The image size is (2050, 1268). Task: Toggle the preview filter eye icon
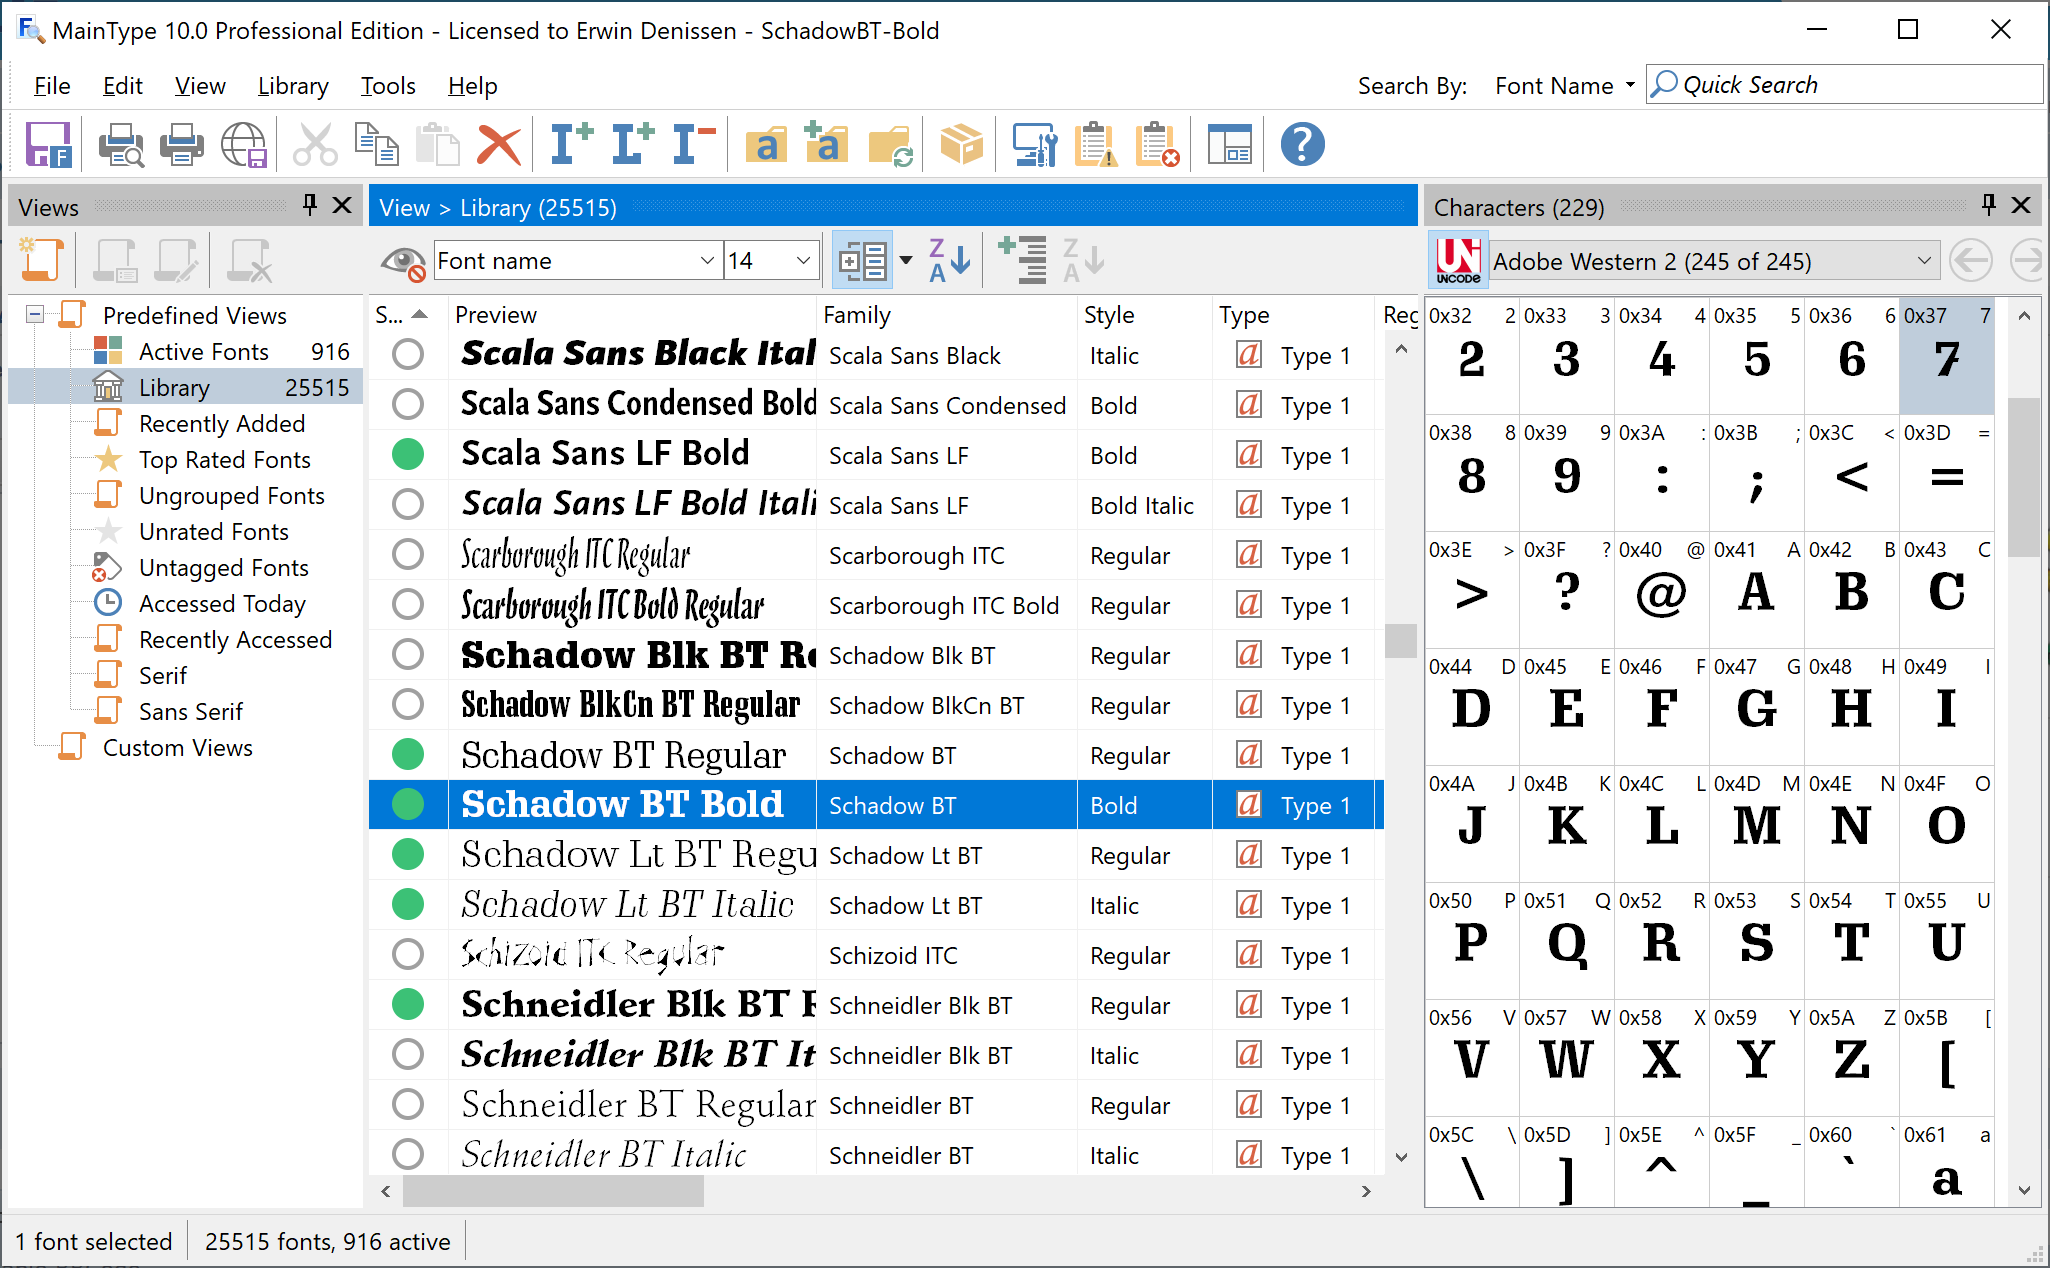[x=403, y=262]
